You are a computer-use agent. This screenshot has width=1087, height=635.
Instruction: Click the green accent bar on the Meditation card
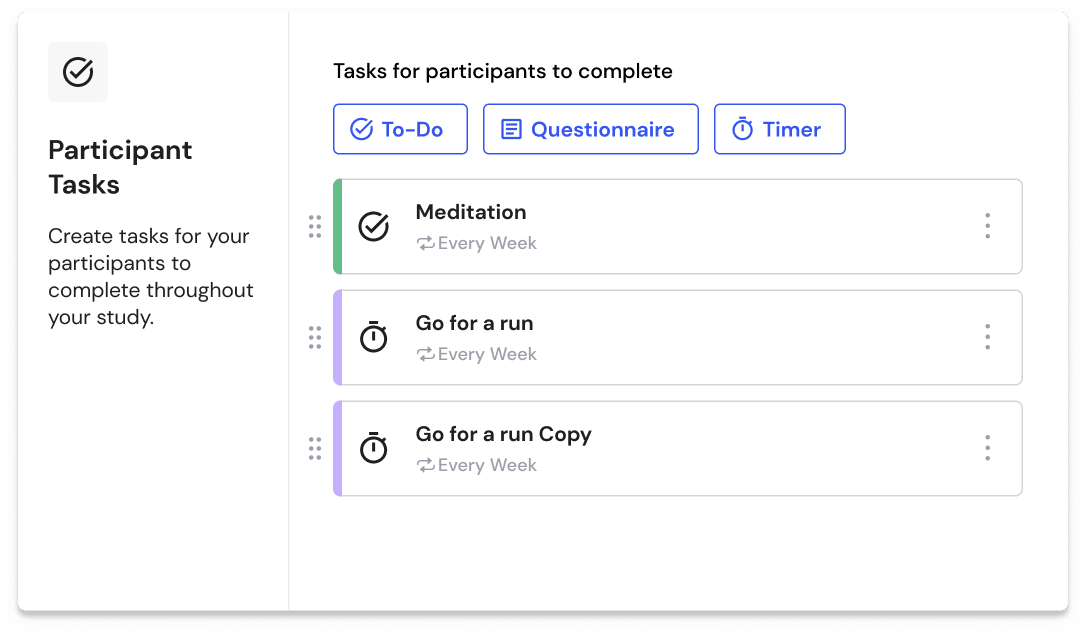click(337, 227)
